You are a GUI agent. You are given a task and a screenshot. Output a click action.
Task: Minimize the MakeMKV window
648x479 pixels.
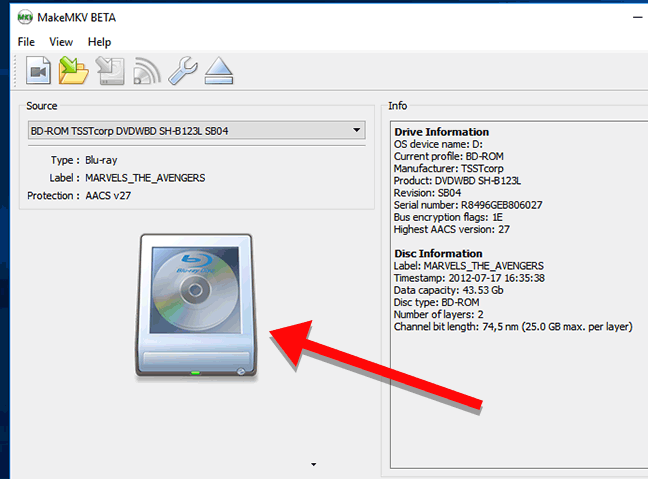tap(637, 17)
